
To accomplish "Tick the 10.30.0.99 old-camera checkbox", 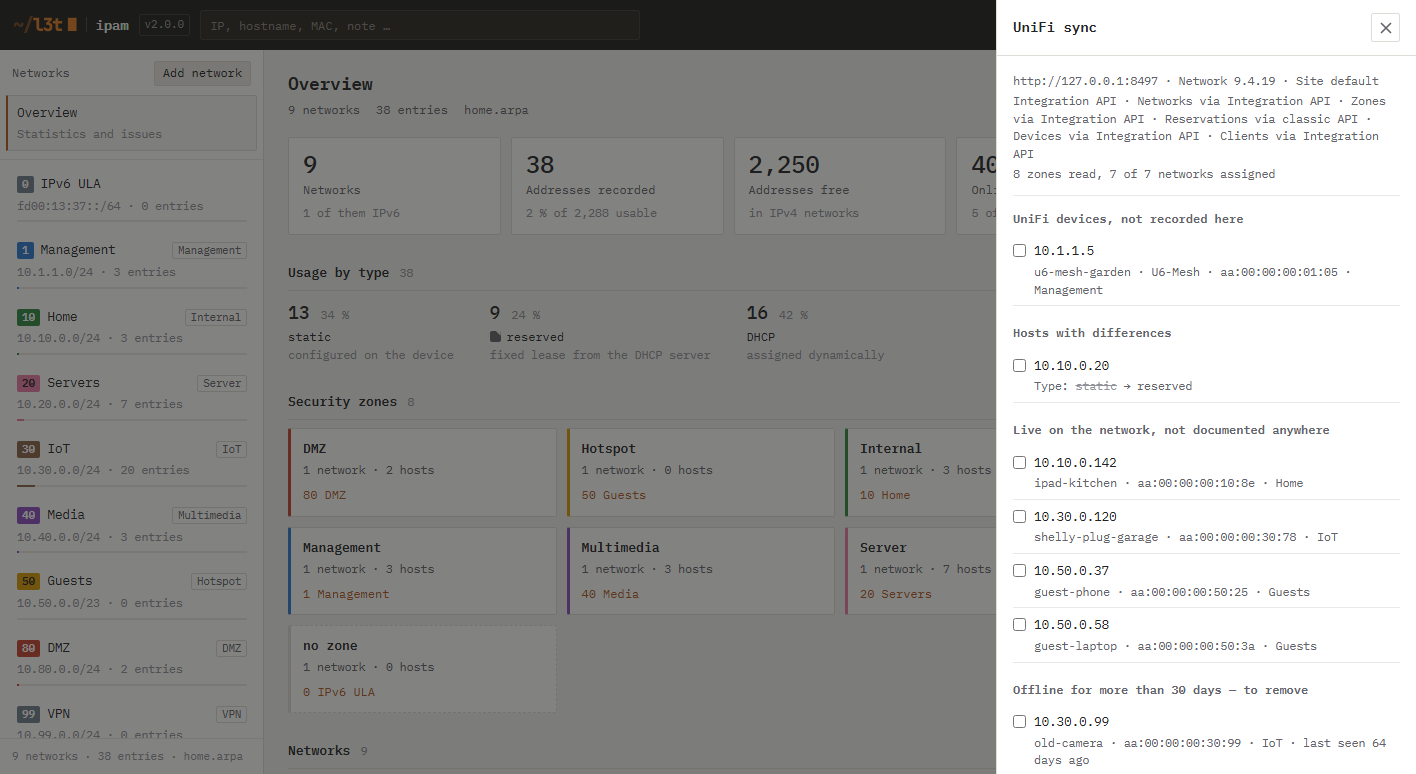I will (1019, 721).
